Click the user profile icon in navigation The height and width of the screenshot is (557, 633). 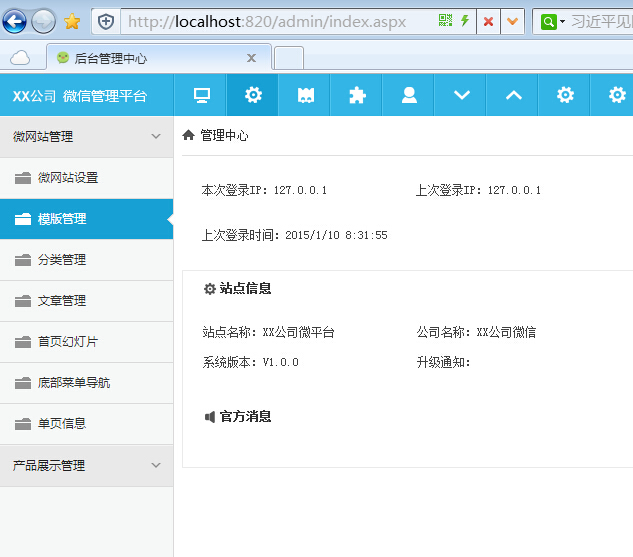409,95
